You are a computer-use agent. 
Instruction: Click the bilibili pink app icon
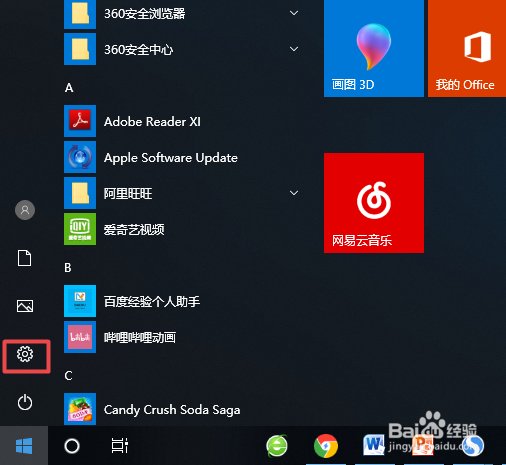[x=80, y=337]
